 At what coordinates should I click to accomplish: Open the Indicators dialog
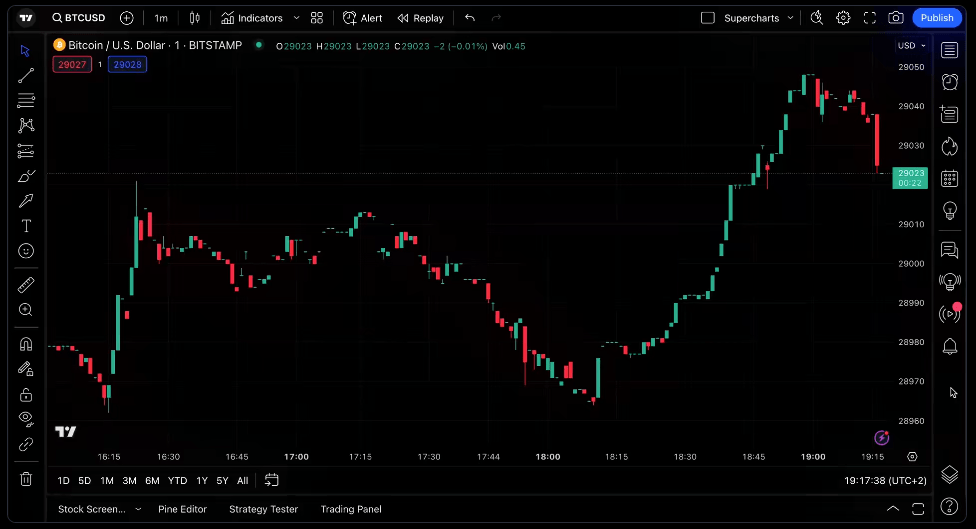[x=251, y=18]
